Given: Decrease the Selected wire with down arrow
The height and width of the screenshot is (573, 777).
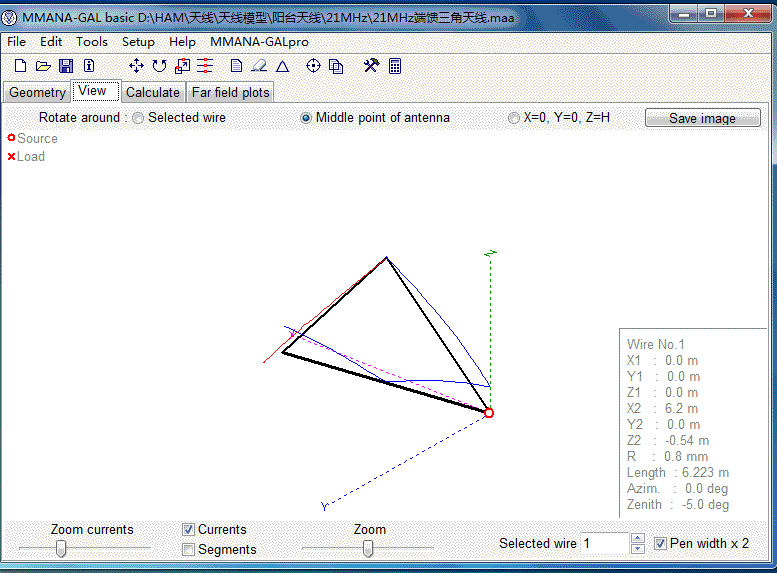Looking at the screenshot, I should click(x=638, y=549).
